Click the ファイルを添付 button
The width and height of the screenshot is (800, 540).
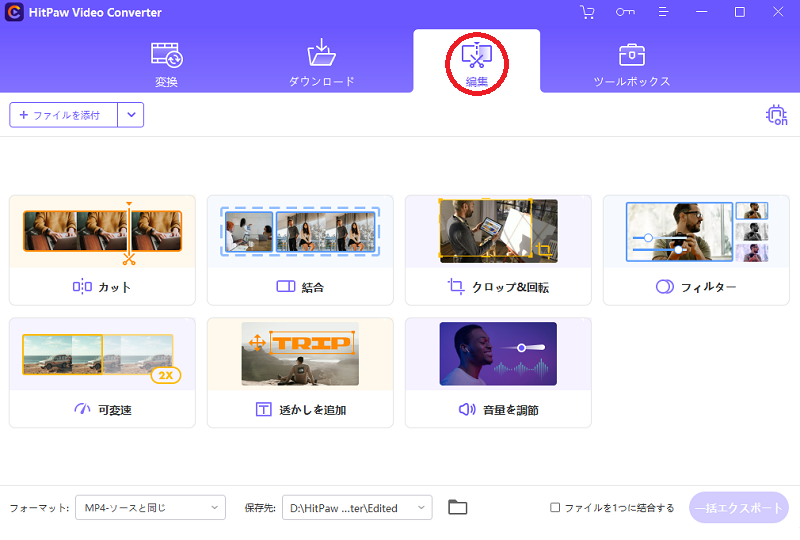click(x=63, y=115)
